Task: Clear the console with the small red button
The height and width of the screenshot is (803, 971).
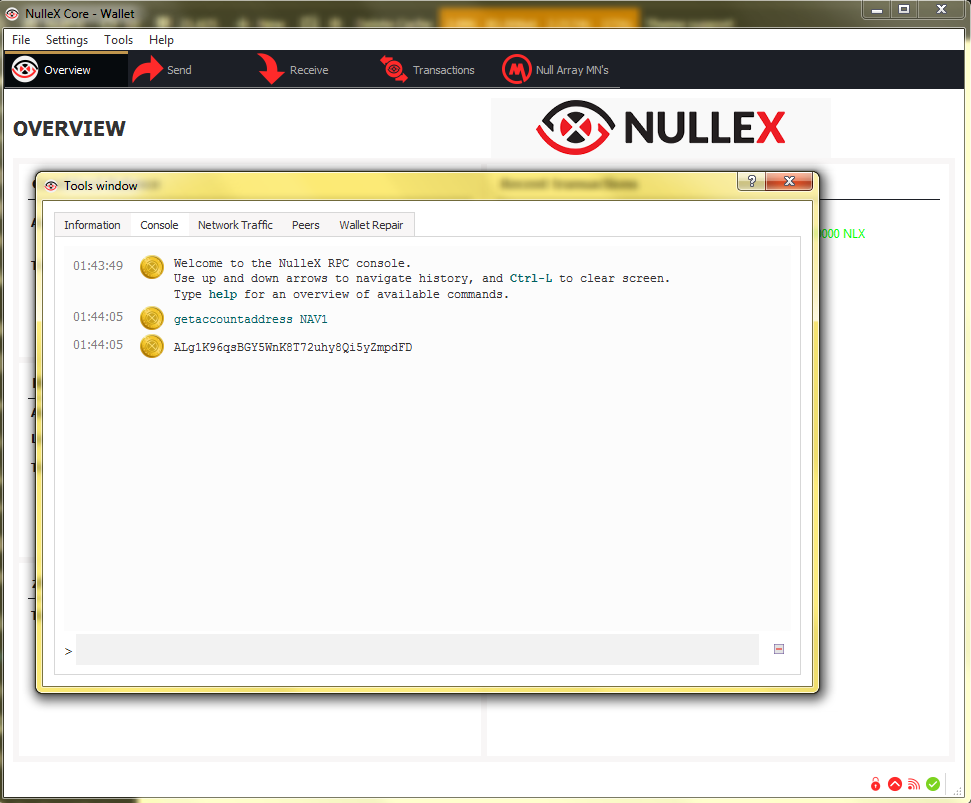Action: pos(779,649)
